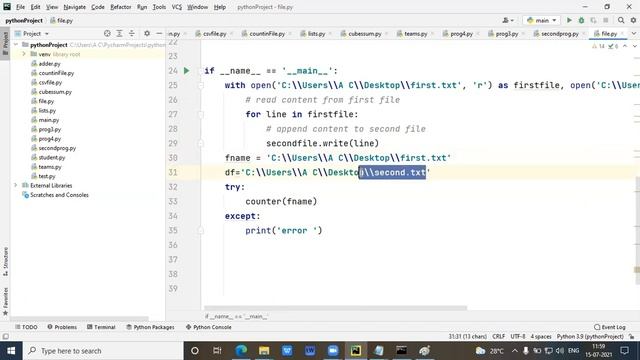Fold the with block at line 25
Viewport: 640px width, 360px height.
tap(201, 85)
